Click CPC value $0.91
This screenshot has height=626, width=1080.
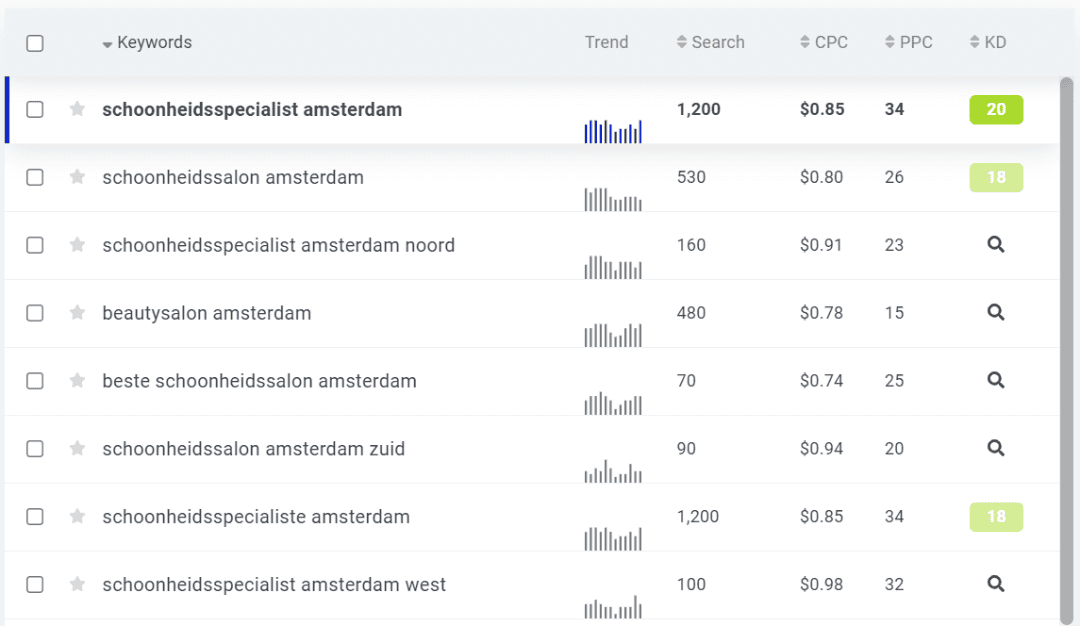[x=821, y=245]
